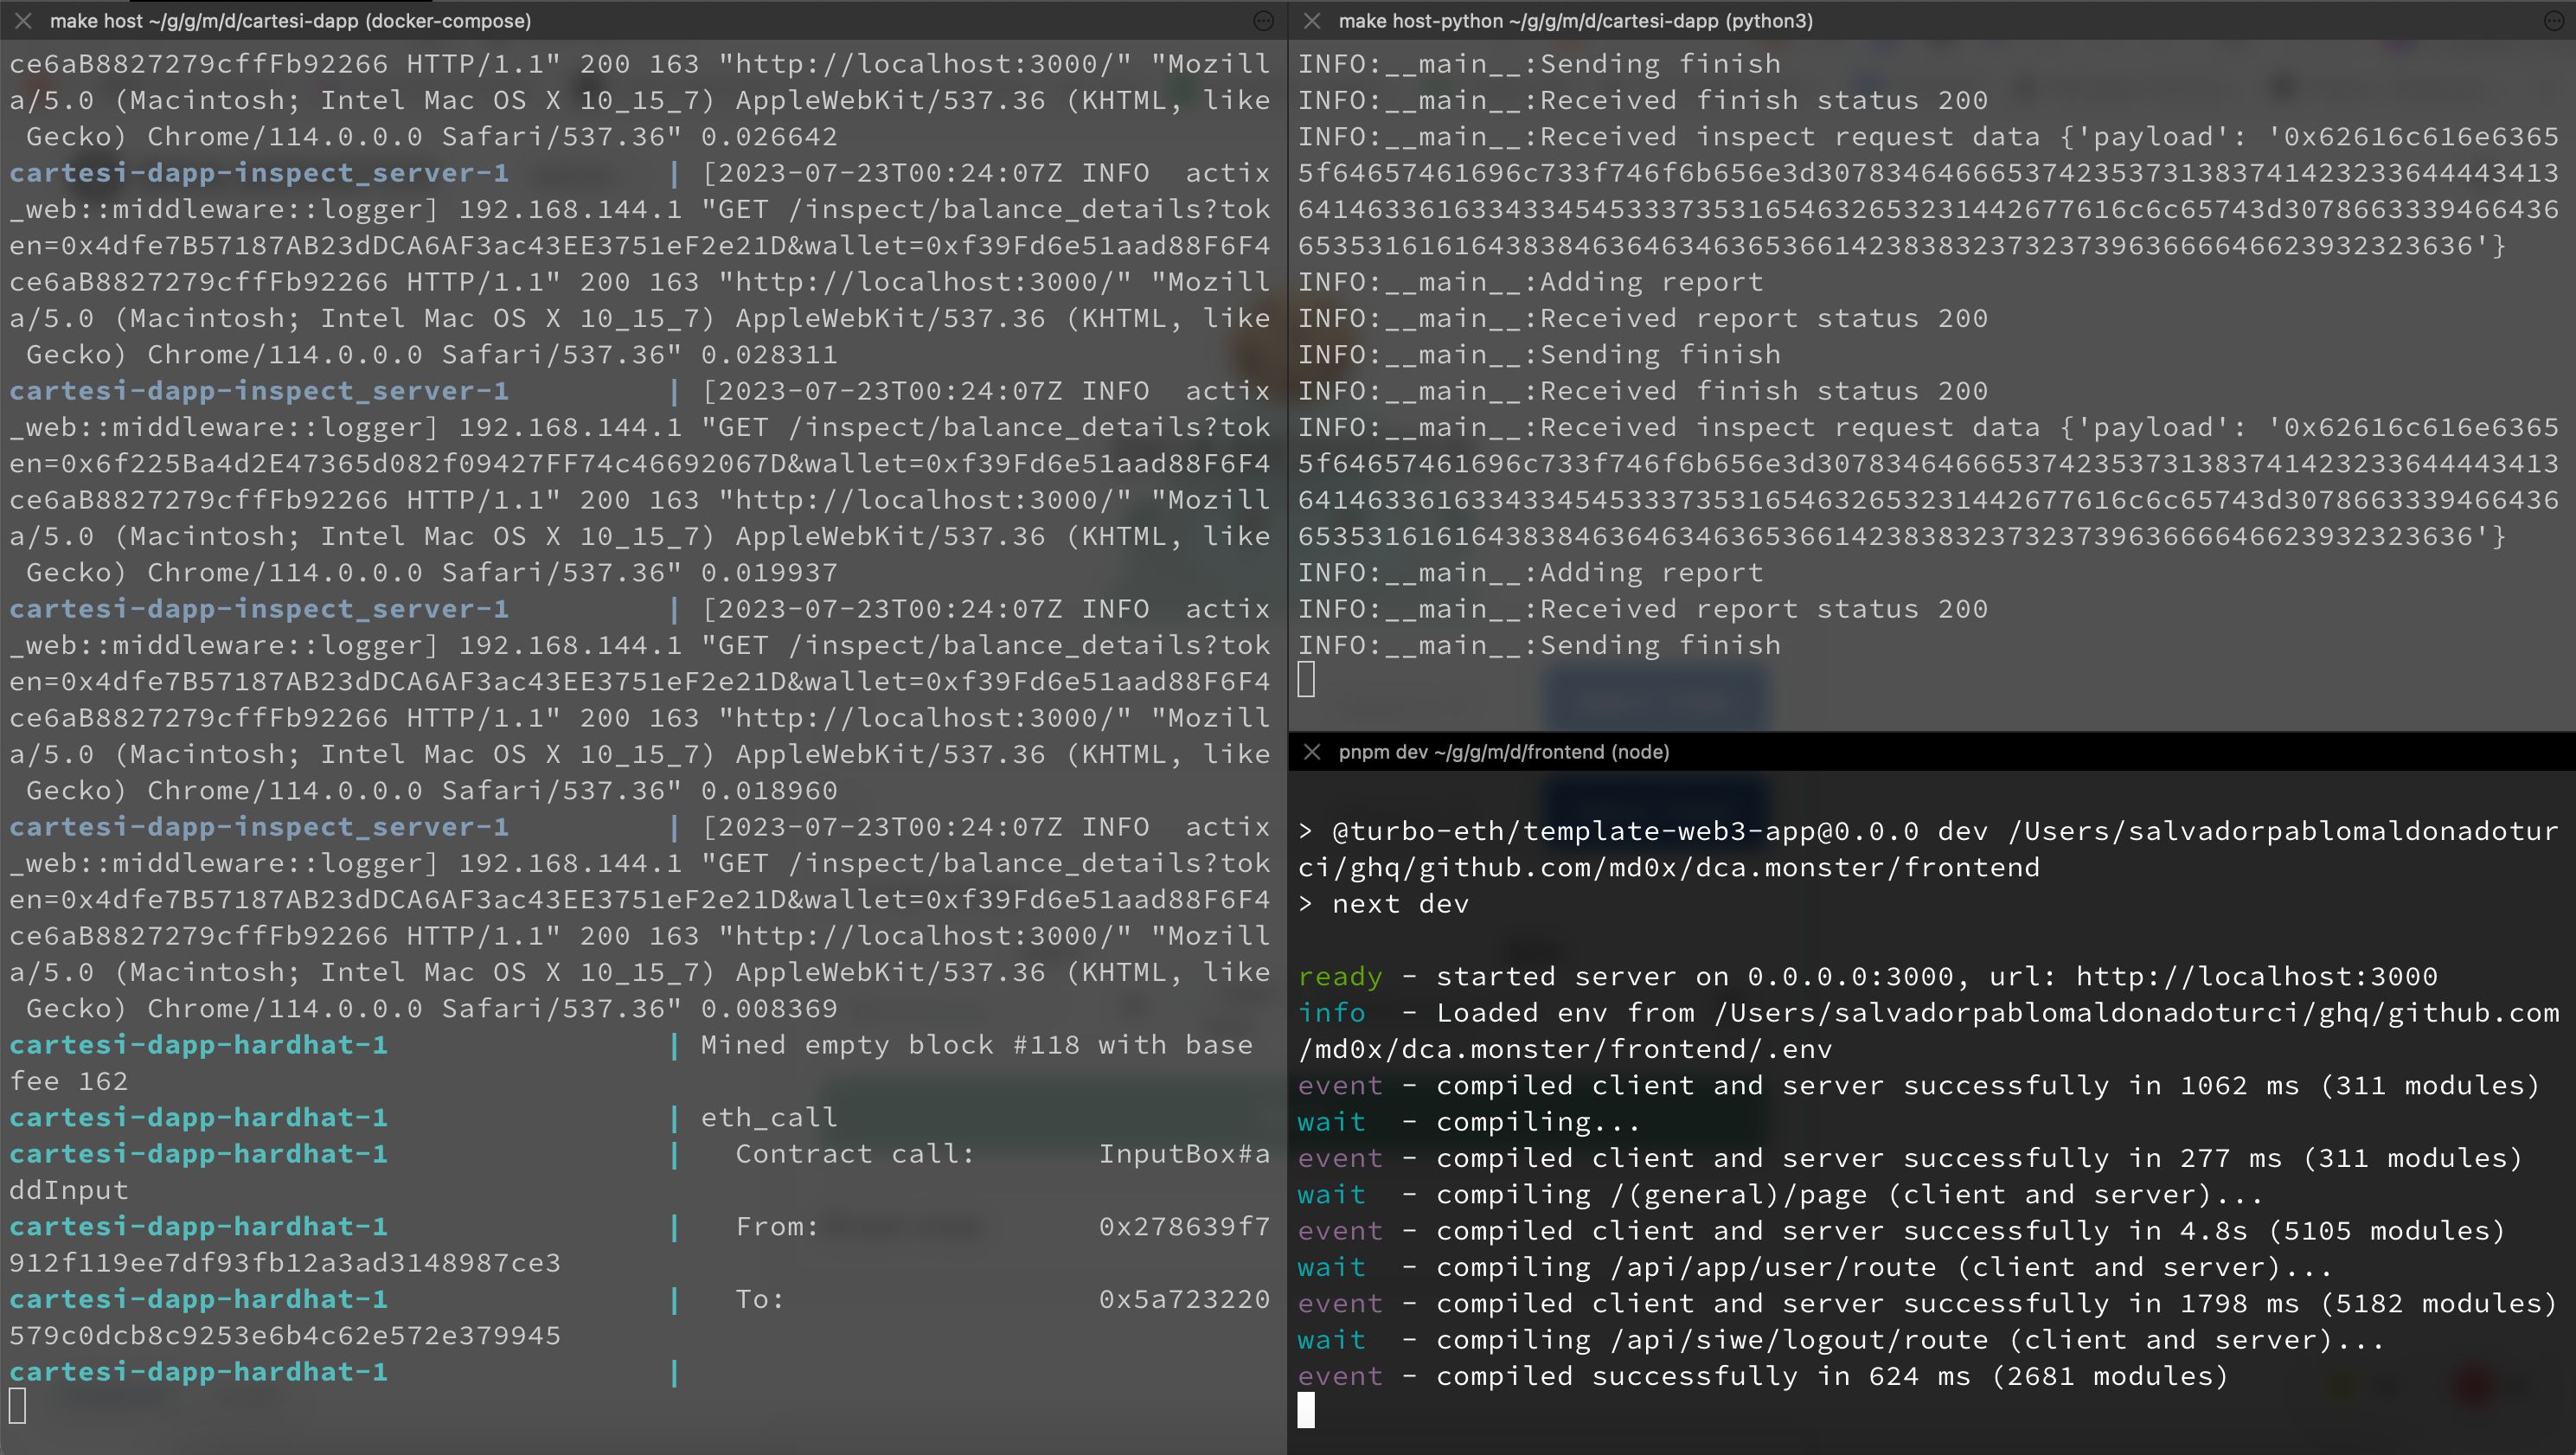The width and height of the screenshot is (2576, 1455).
Task: Click the 'compiling...' wait line
Action: coord(1538,1122)
